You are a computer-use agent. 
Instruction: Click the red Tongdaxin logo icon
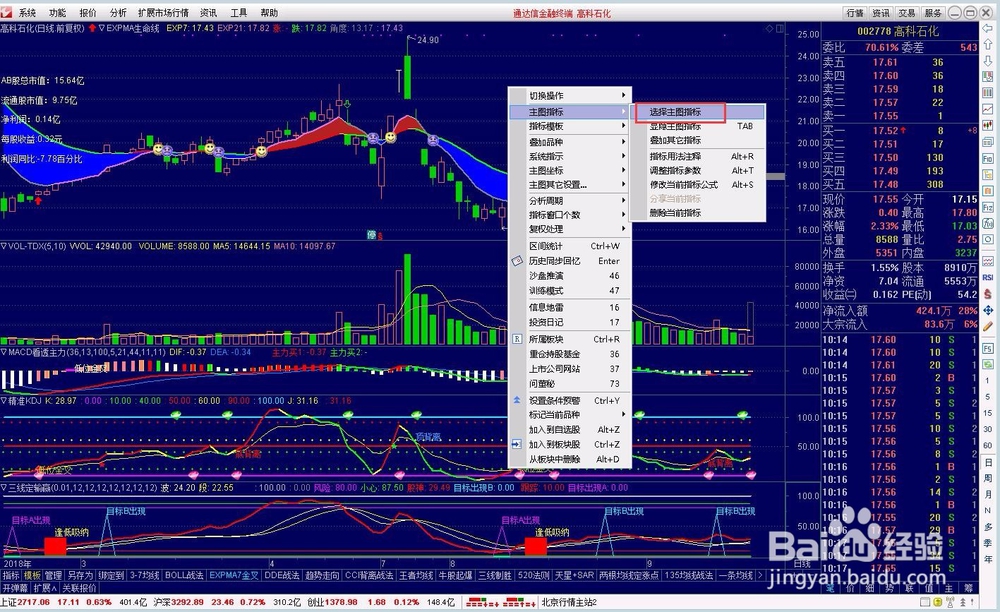[x=6, y=12]
